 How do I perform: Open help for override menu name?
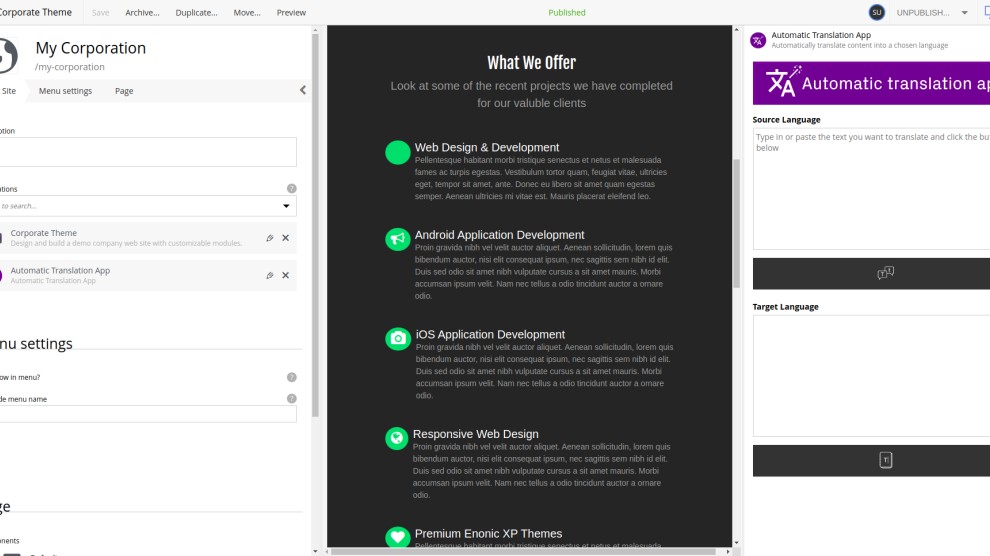coord(292,399)
